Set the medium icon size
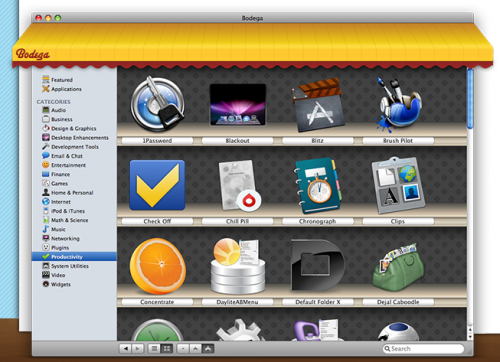This screenshot has height=362, width=500. (x=195, y=349)
